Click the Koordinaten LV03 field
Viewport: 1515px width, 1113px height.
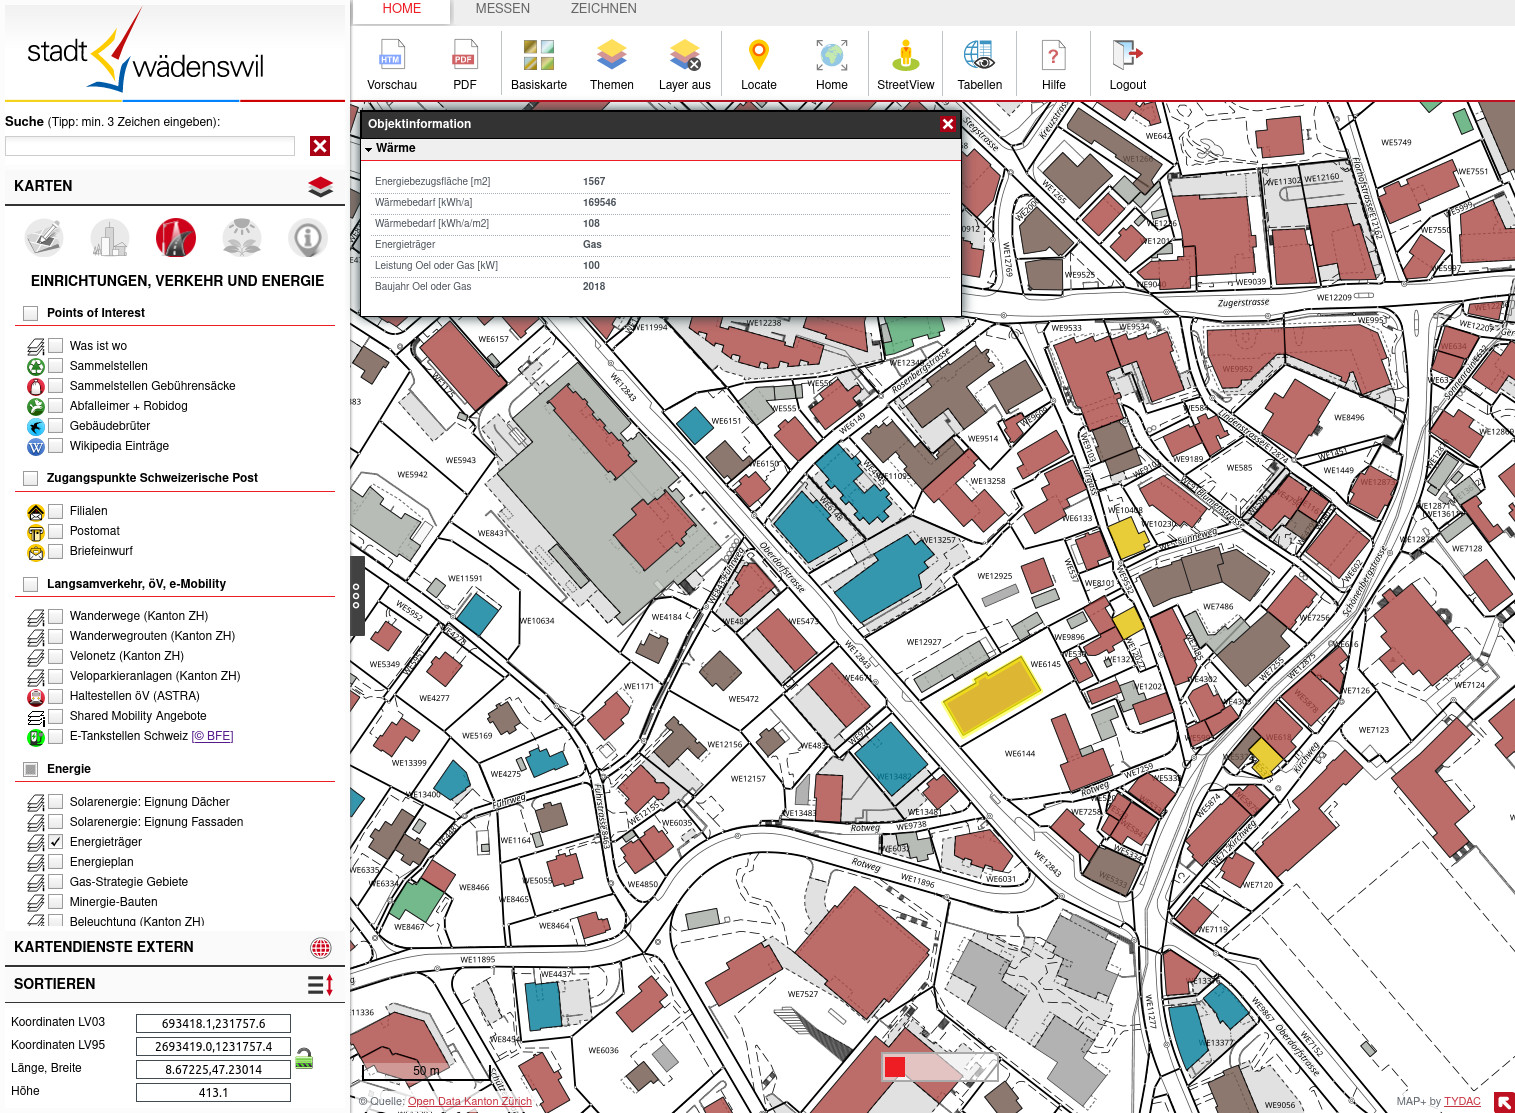tap(213, 1023)
